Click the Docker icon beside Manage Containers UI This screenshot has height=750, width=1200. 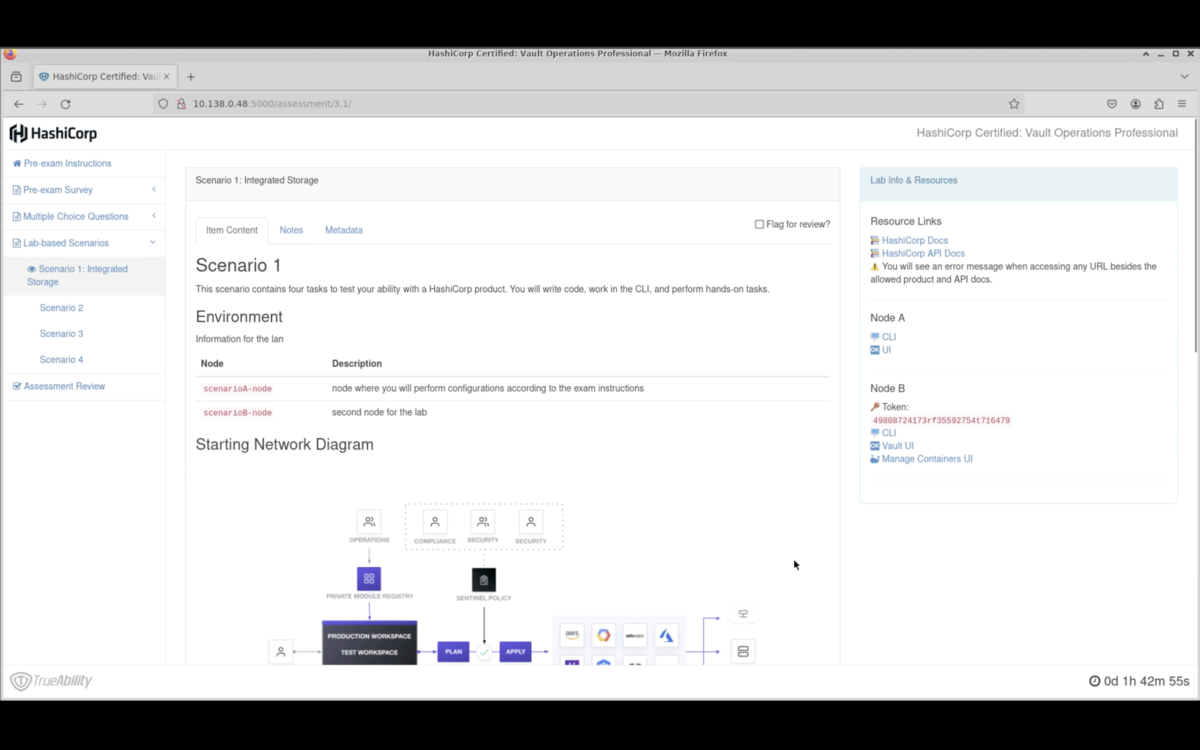coord(874,458)
